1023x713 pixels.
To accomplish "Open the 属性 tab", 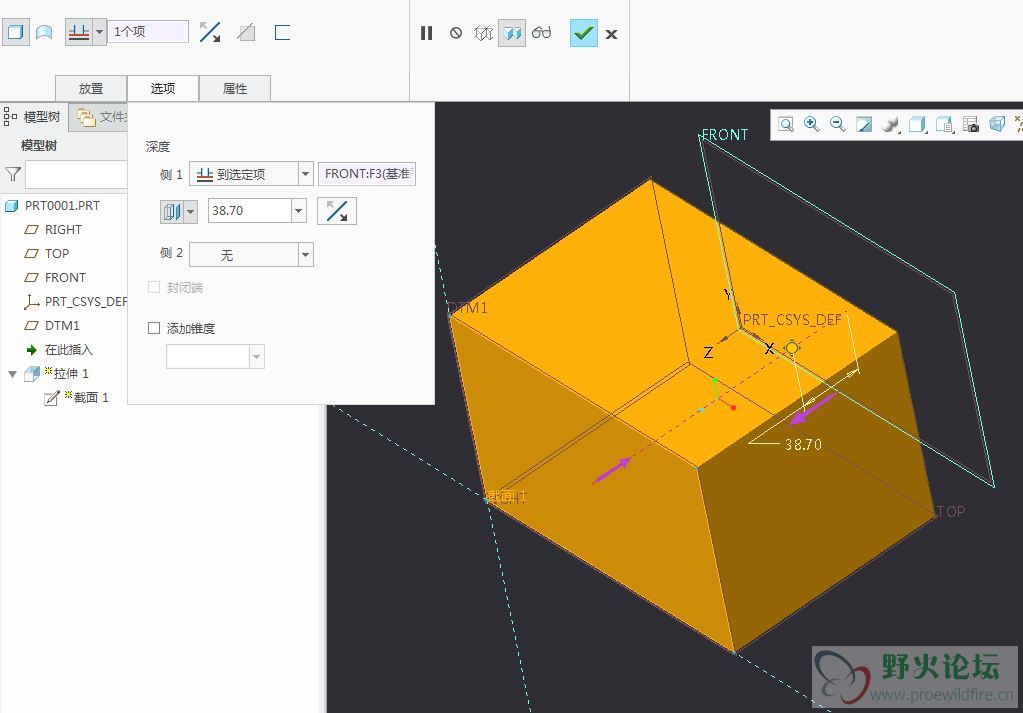I will [235, 88].
